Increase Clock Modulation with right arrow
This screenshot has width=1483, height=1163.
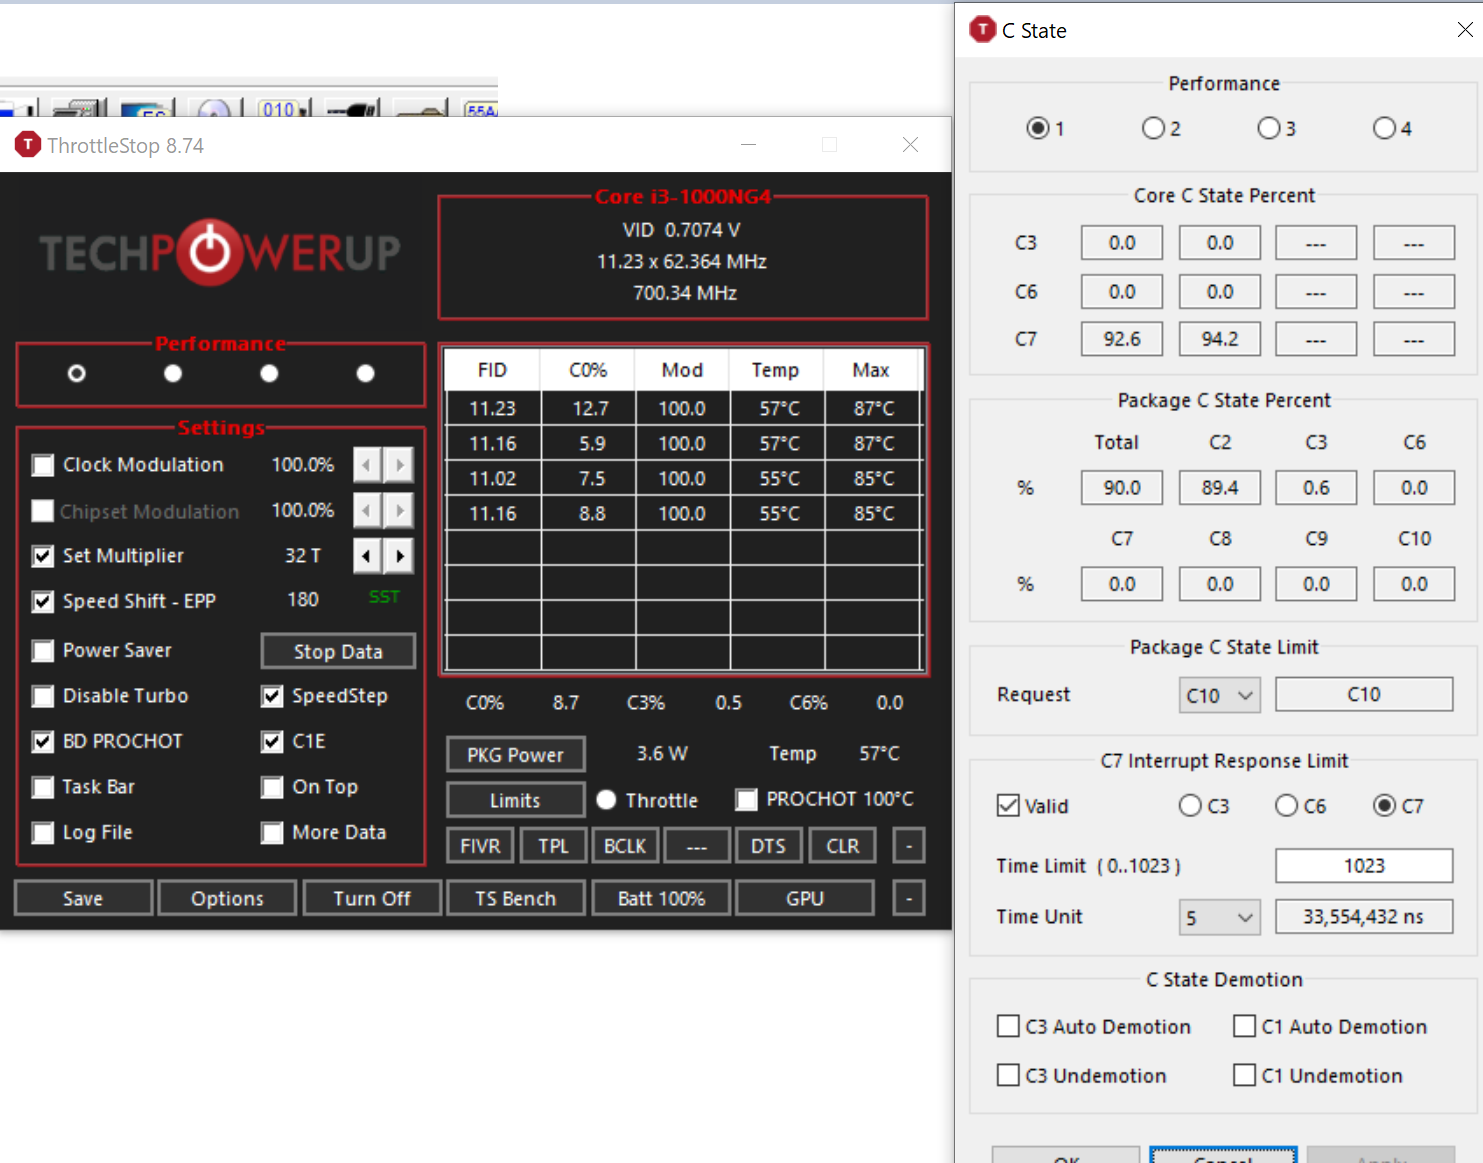pos(399,465)
